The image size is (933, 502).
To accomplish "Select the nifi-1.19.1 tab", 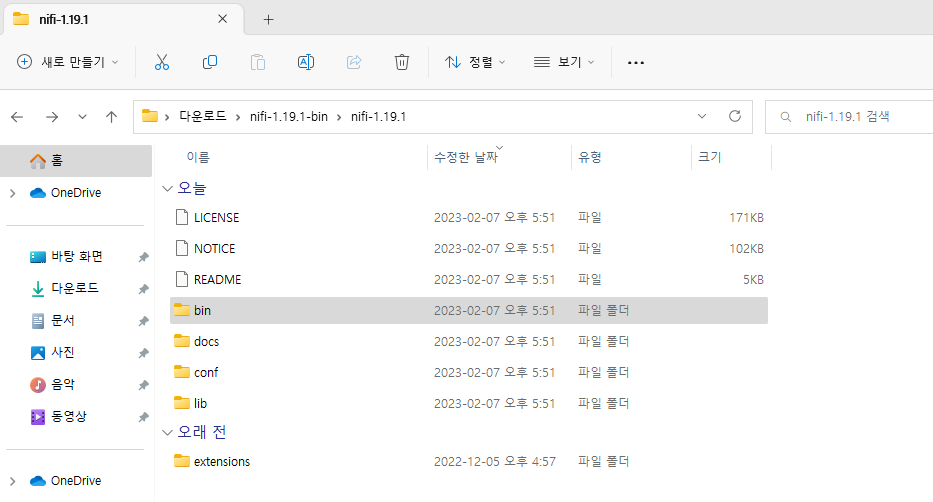I will click(x=124, y=20).
